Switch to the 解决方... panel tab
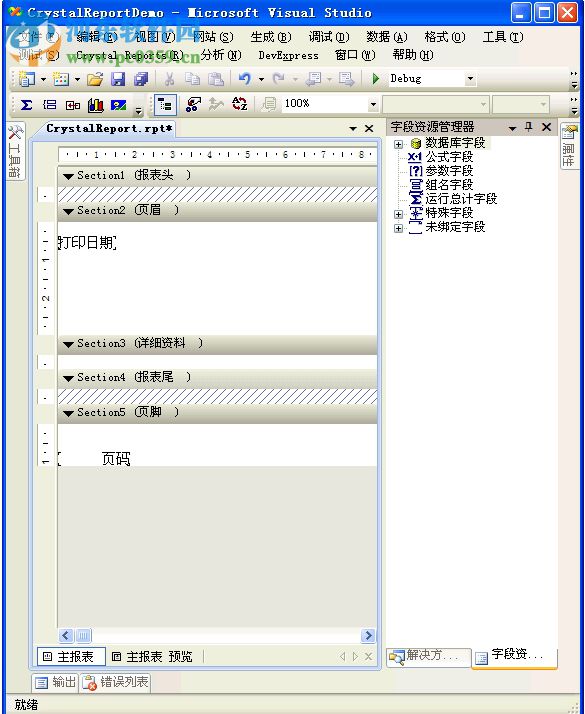 click(x=428, y=656)
